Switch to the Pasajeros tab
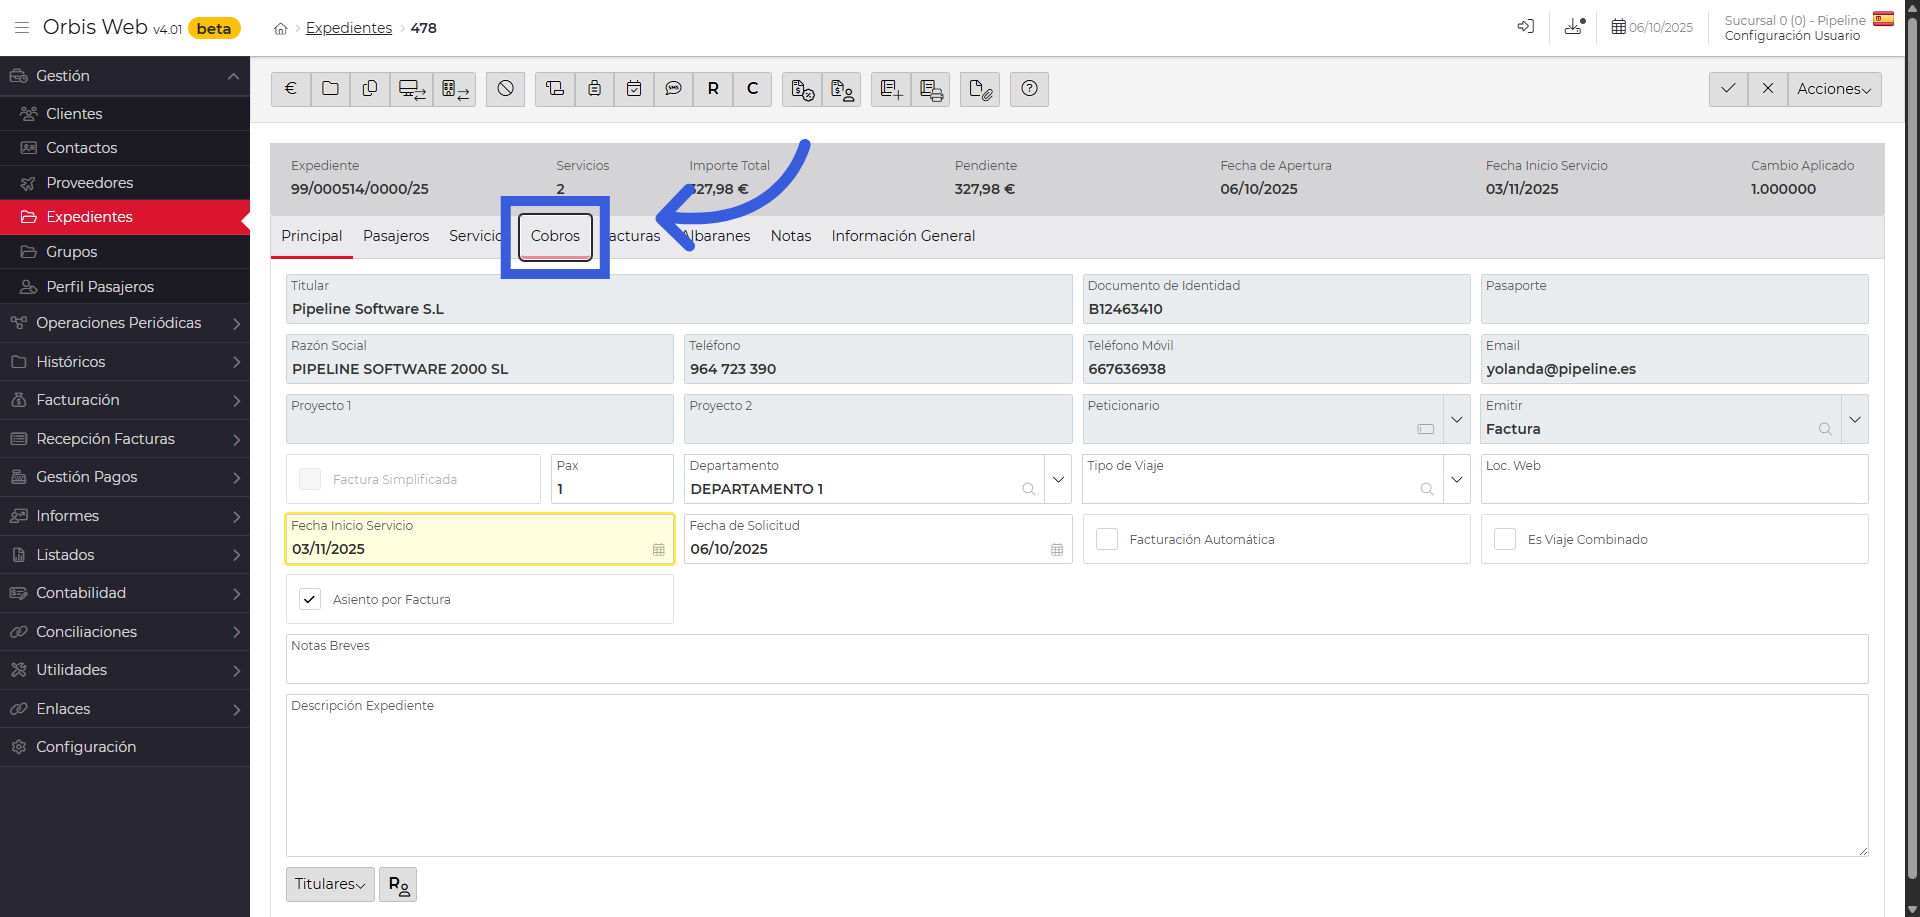The image size is (1920, 917). pos(396,236)
